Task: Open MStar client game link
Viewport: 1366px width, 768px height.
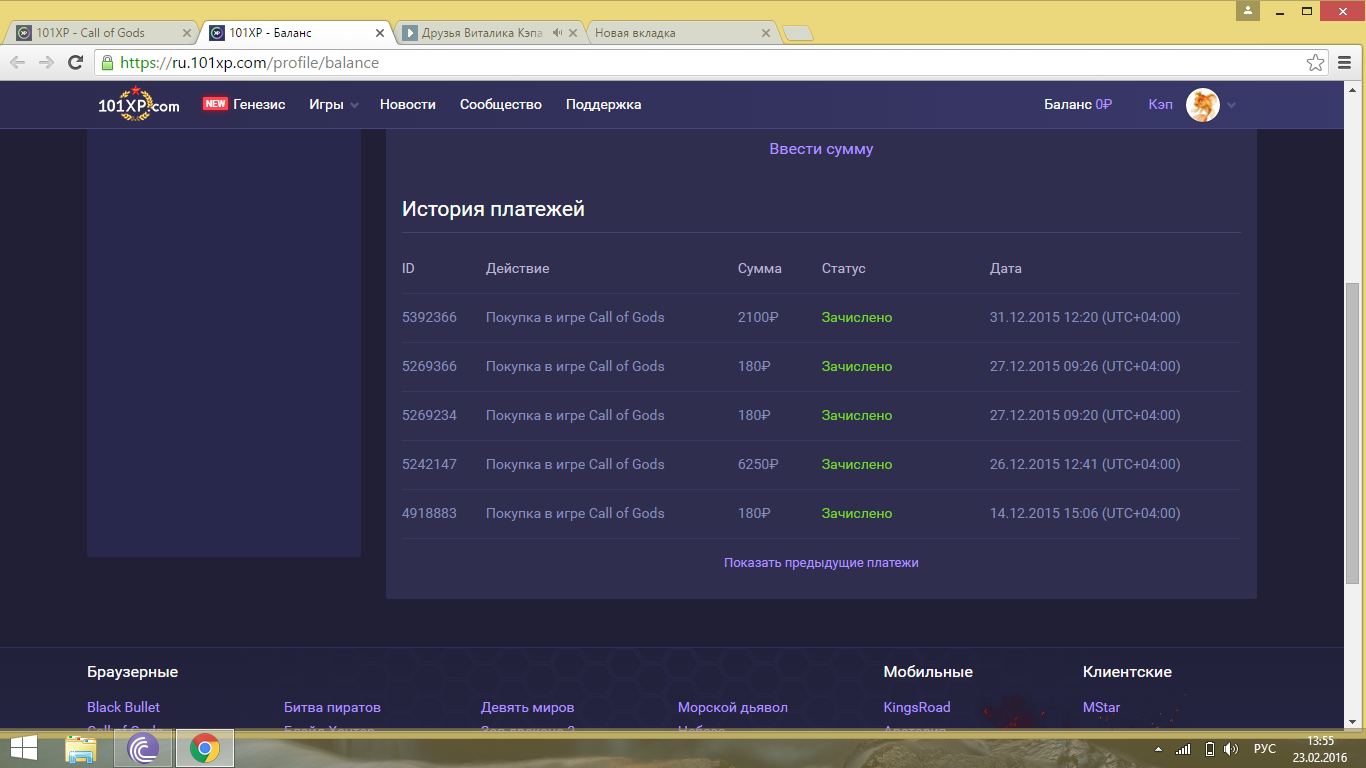Action: [x=1101, y=707]
